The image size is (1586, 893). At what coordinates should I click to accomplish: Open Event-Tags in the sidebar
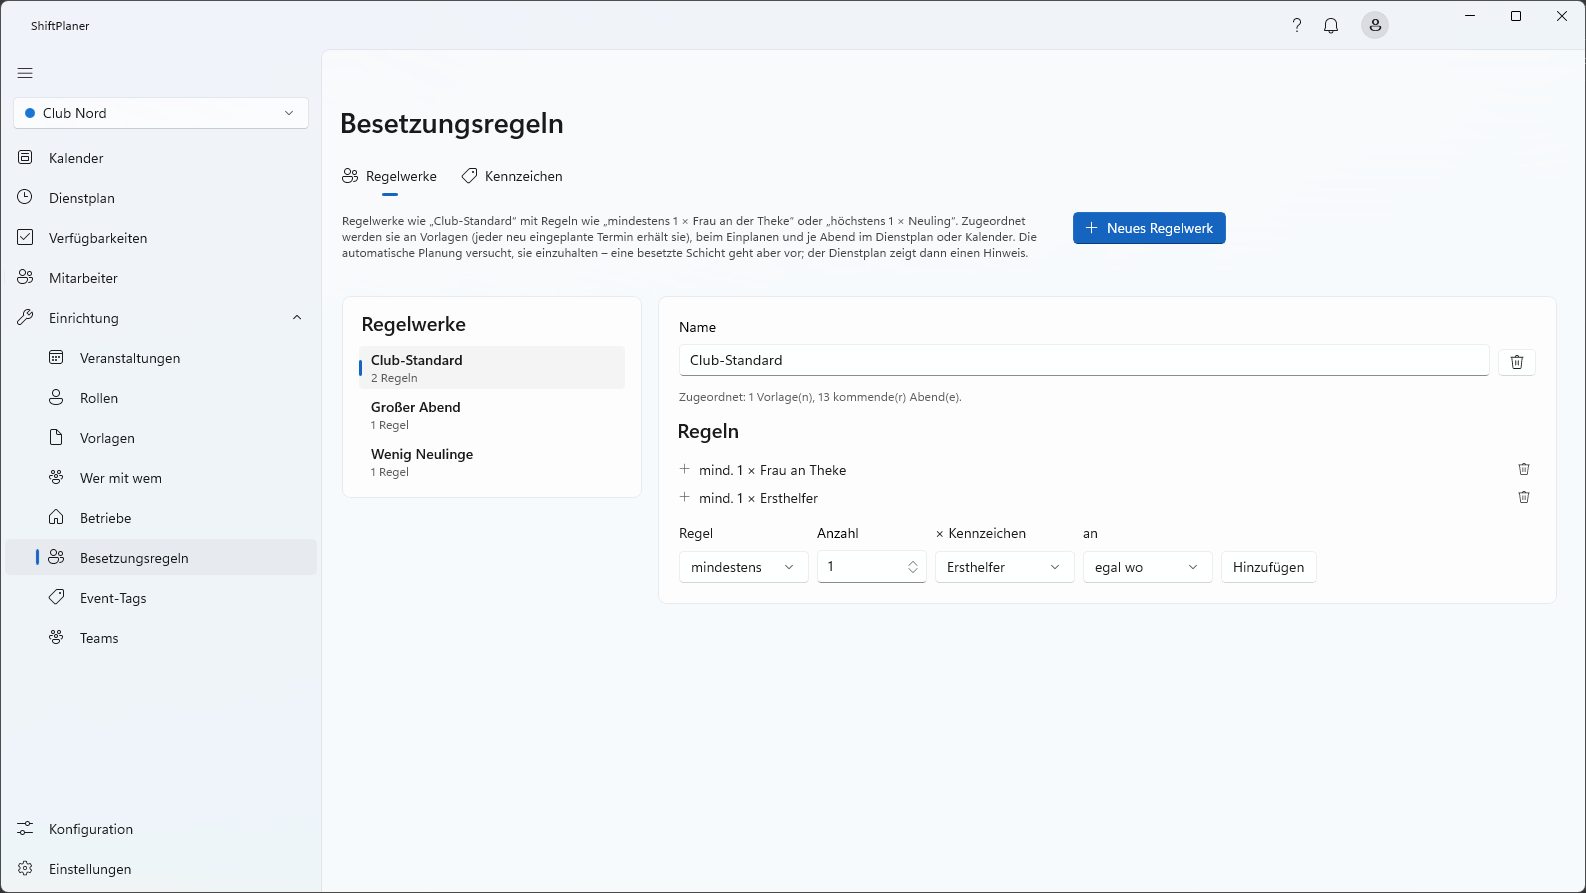pyautogui.click(x=161, y=598)
